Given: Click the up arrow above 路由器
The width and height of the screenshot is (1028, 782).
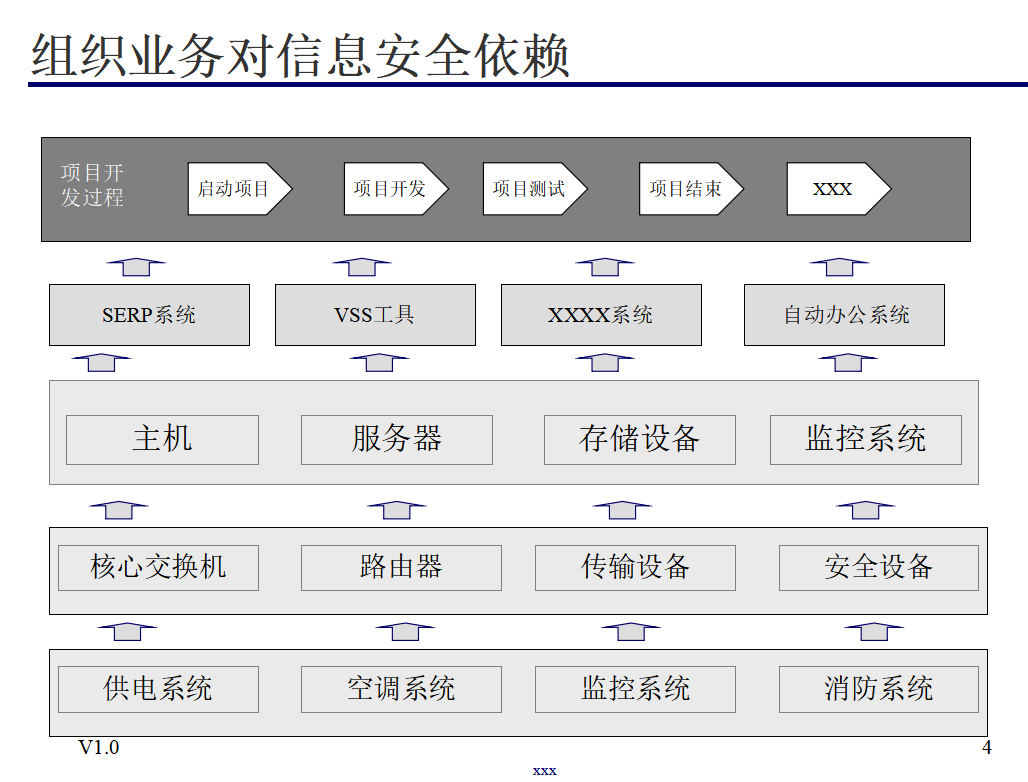Looking at the screenshot, I should coord(397,510).
